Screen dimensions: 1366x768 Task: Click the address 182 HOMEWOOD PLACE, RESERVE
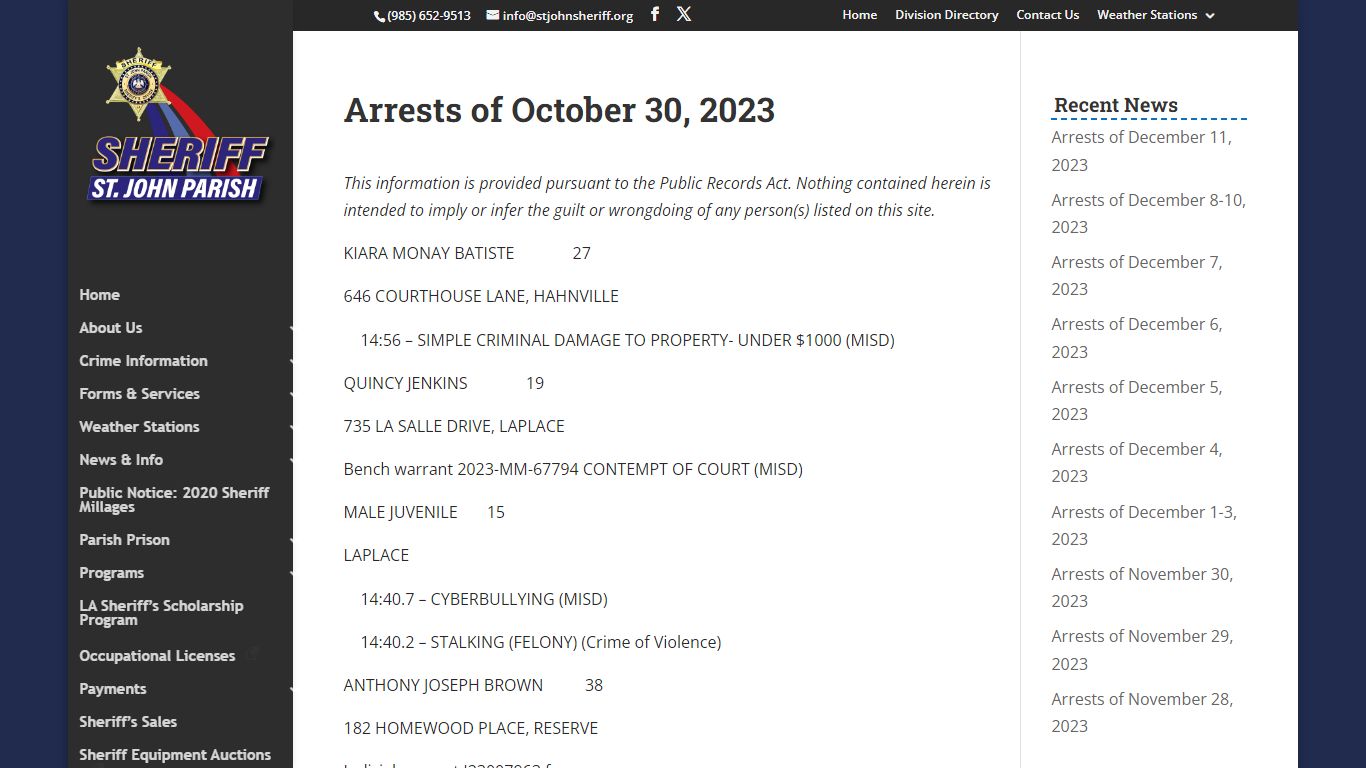pos(470,728)
